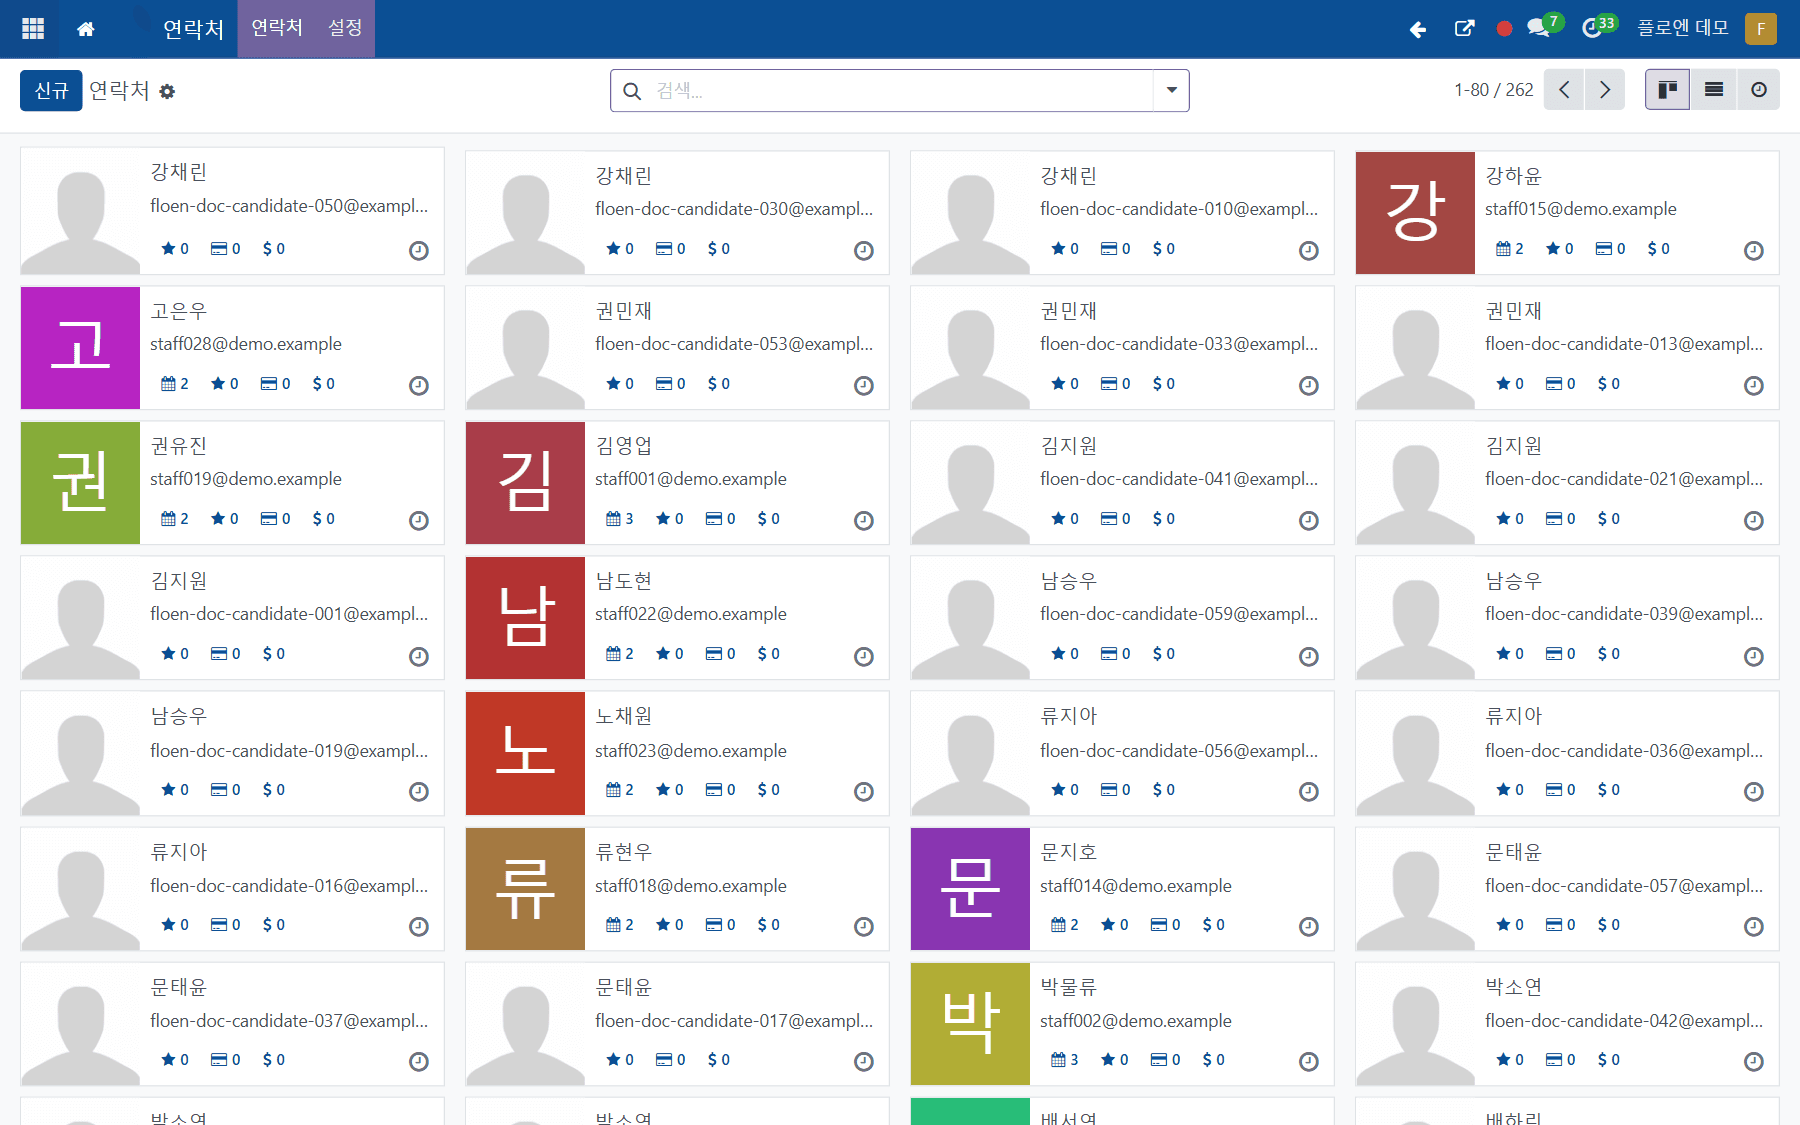
Task: Open 고은우 purple avatar tile
Action: (80, 348)
